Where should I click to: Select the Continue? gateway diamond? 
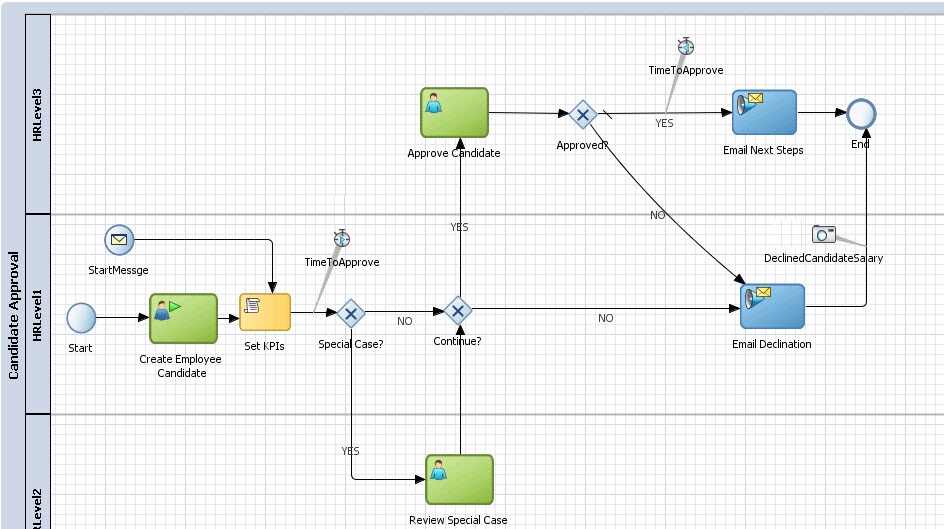pos(457,311)
